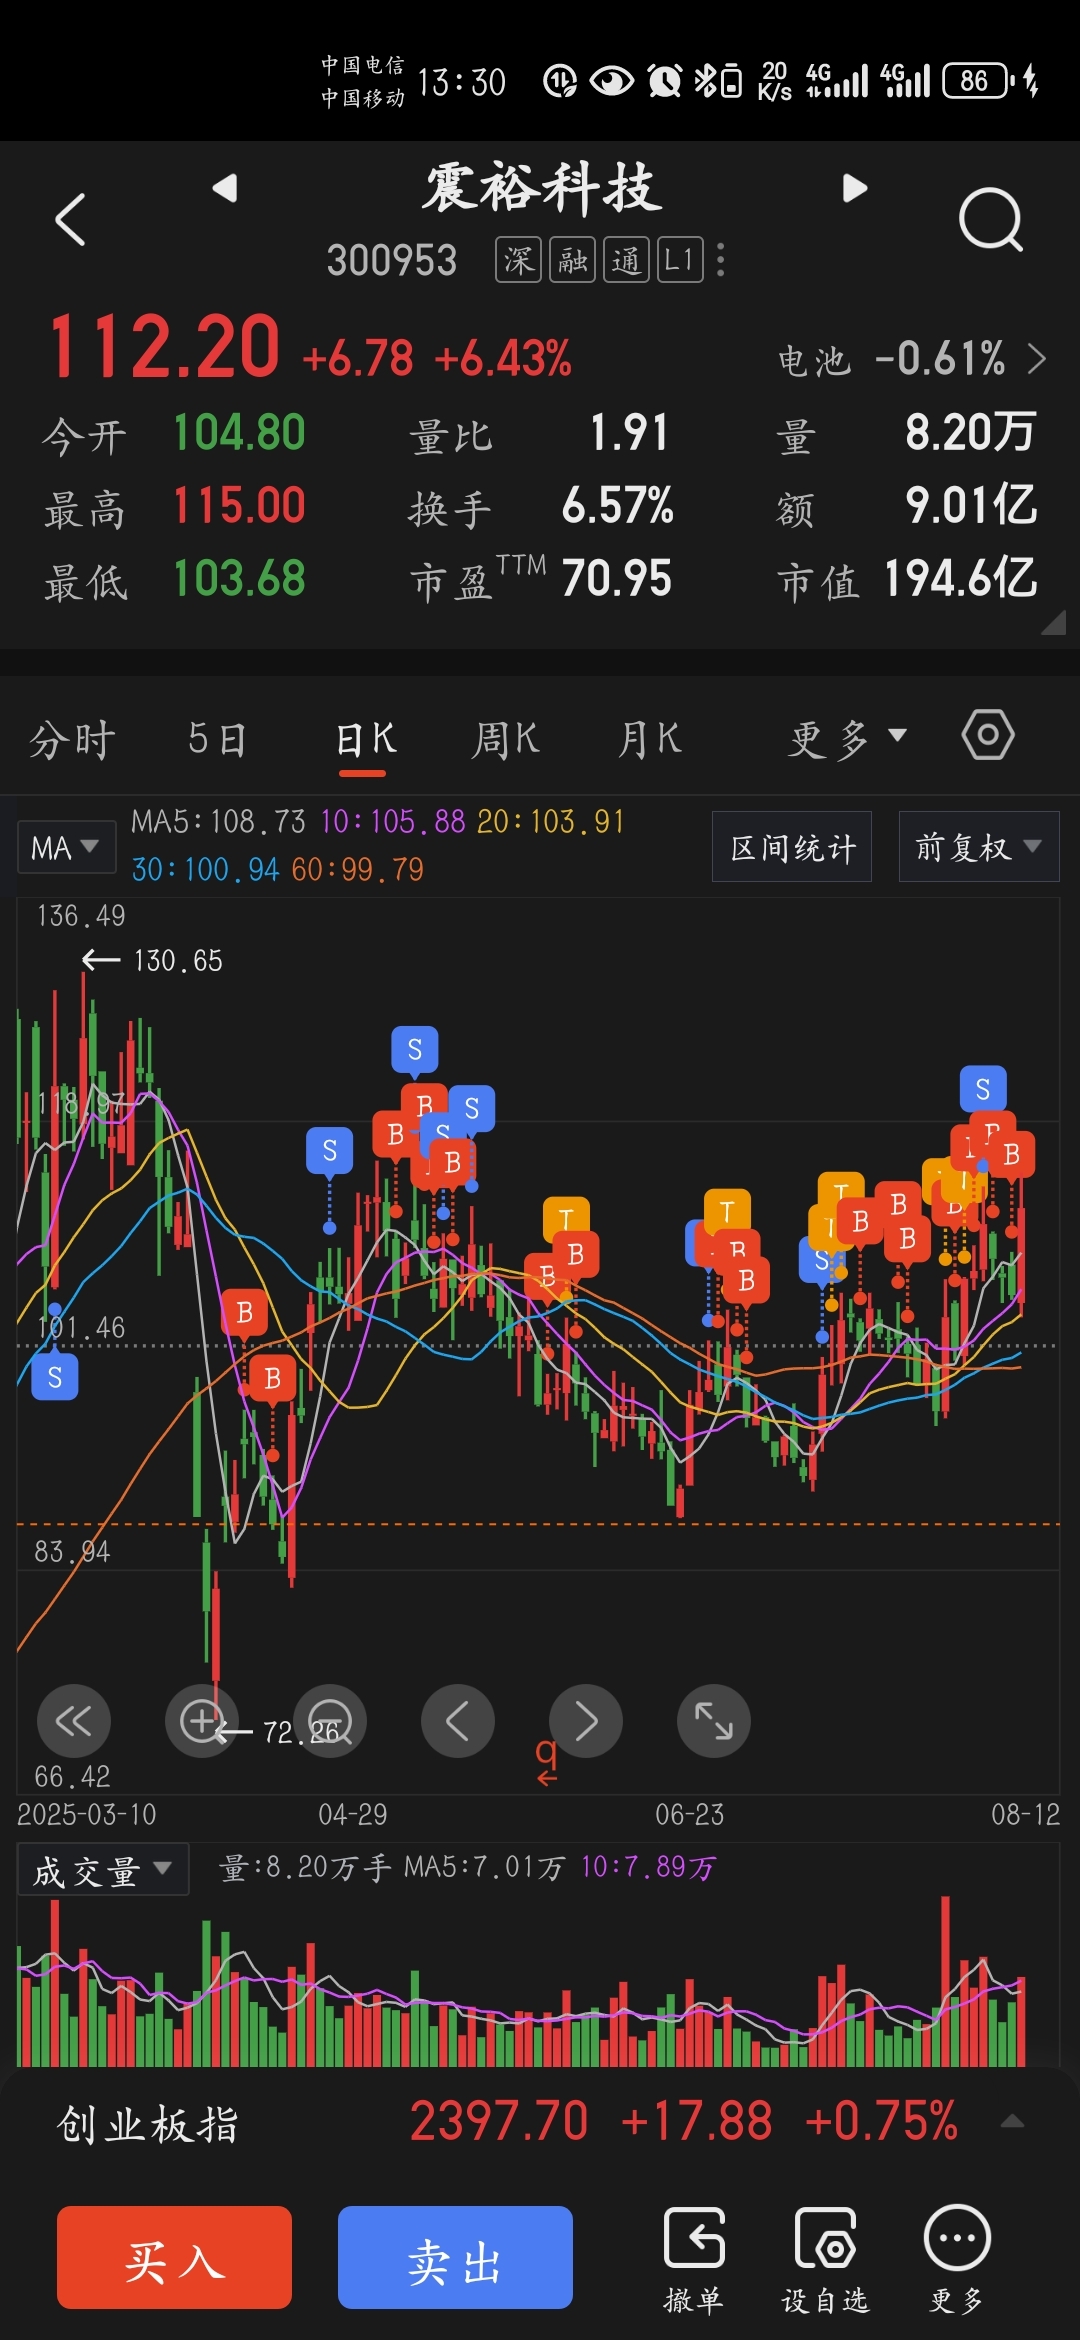1080x2340 pixels.
Task: Open the 前复权 adjustment dropdown
Action: click(979, 847)
